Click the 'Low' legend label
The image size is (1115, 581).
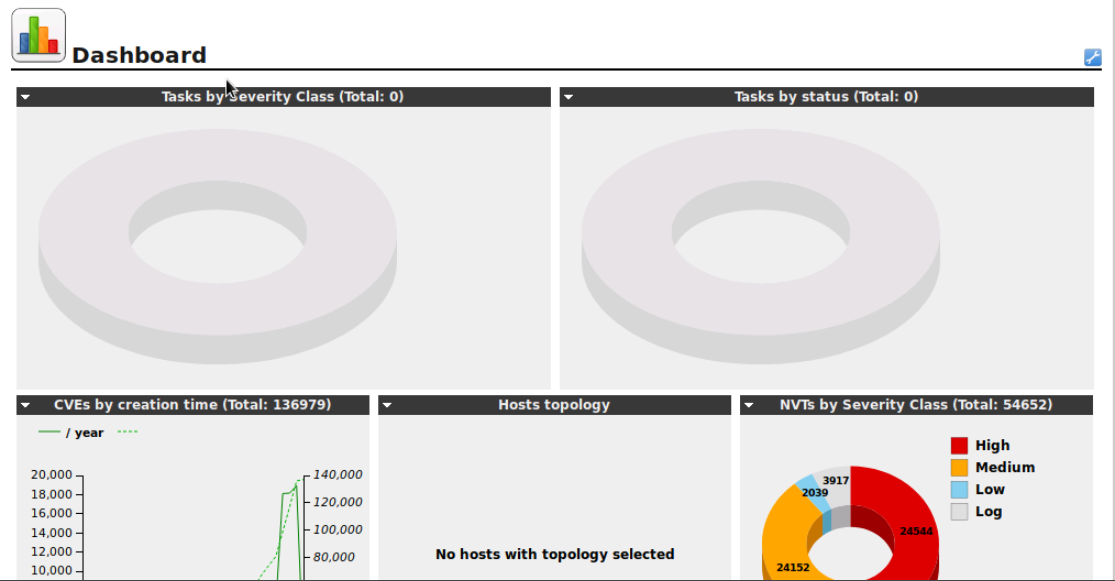click(x=990, y=490)
